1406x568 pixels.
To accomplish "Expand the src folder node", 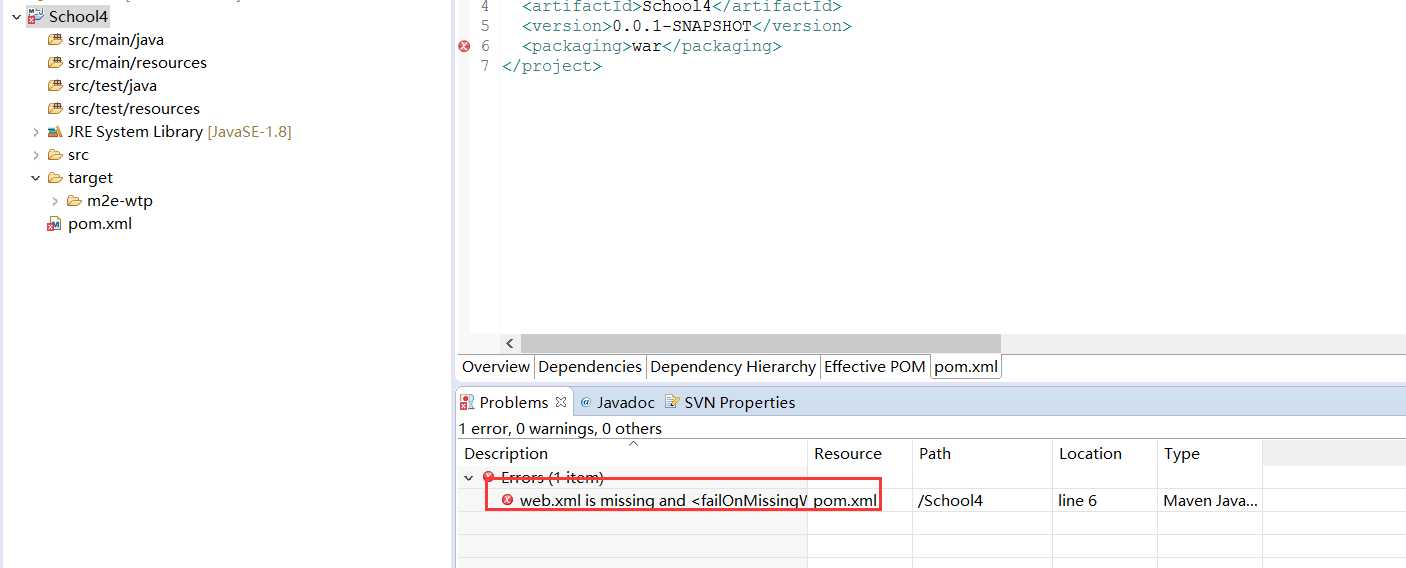I will (36, 155).
